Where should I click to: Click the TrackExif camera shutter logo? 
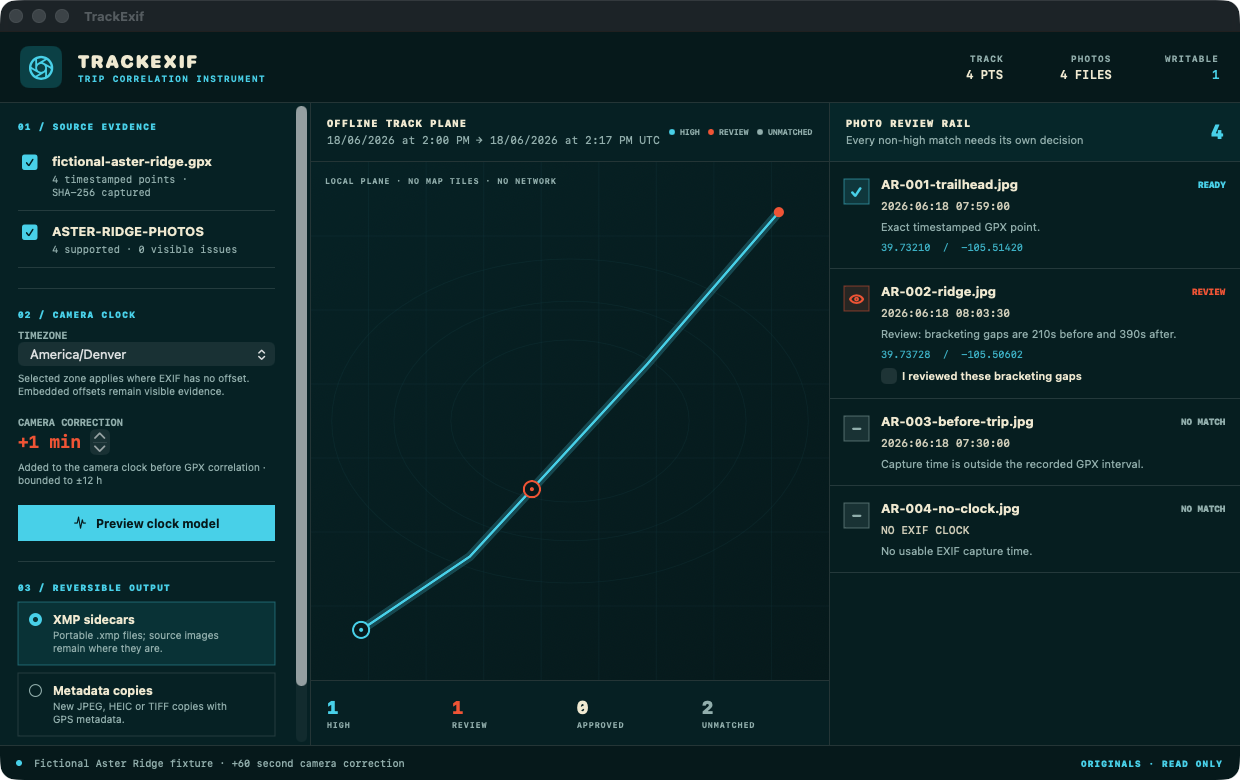[41, 67]
